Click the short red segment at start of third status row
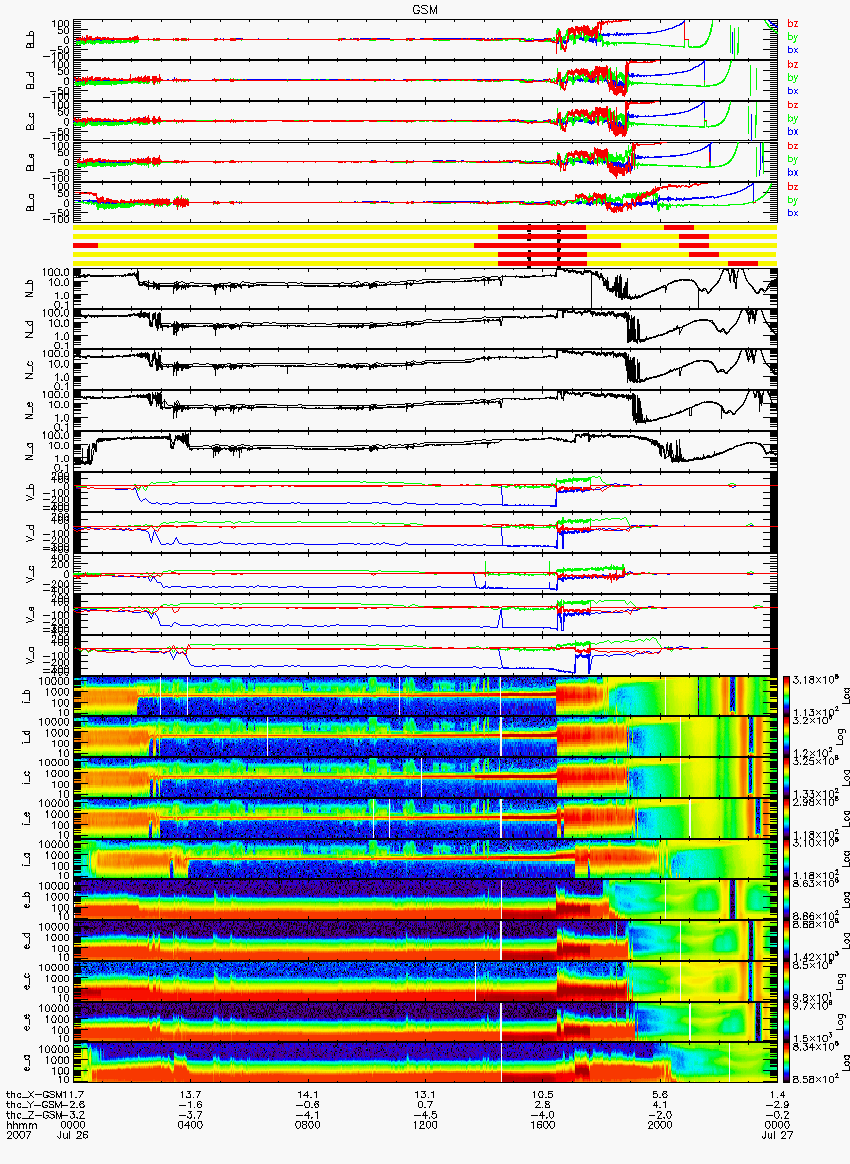This screenshot has width=850, height=1164. pos(85,245)
